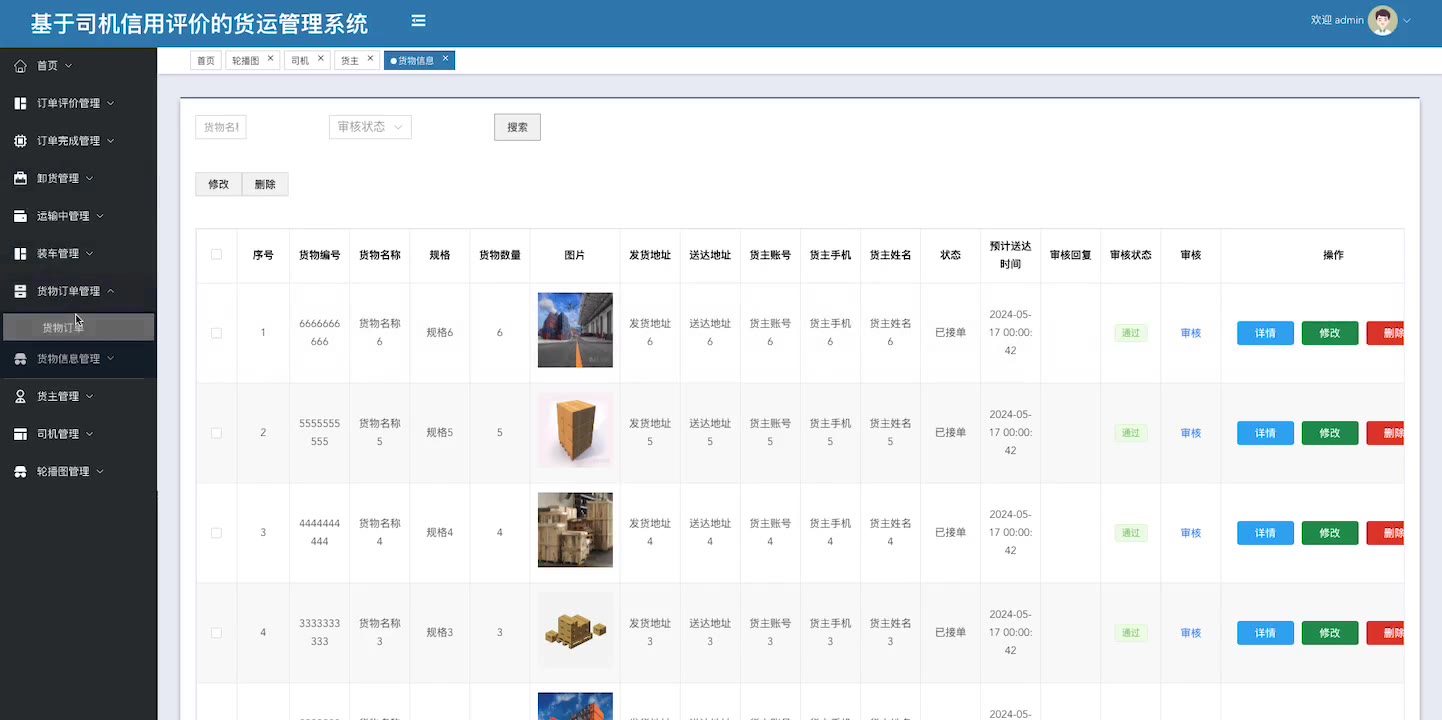Open the admin user dropdown arrow
The width and height of the screenshot is (1442, 720).
point(1407,21)
